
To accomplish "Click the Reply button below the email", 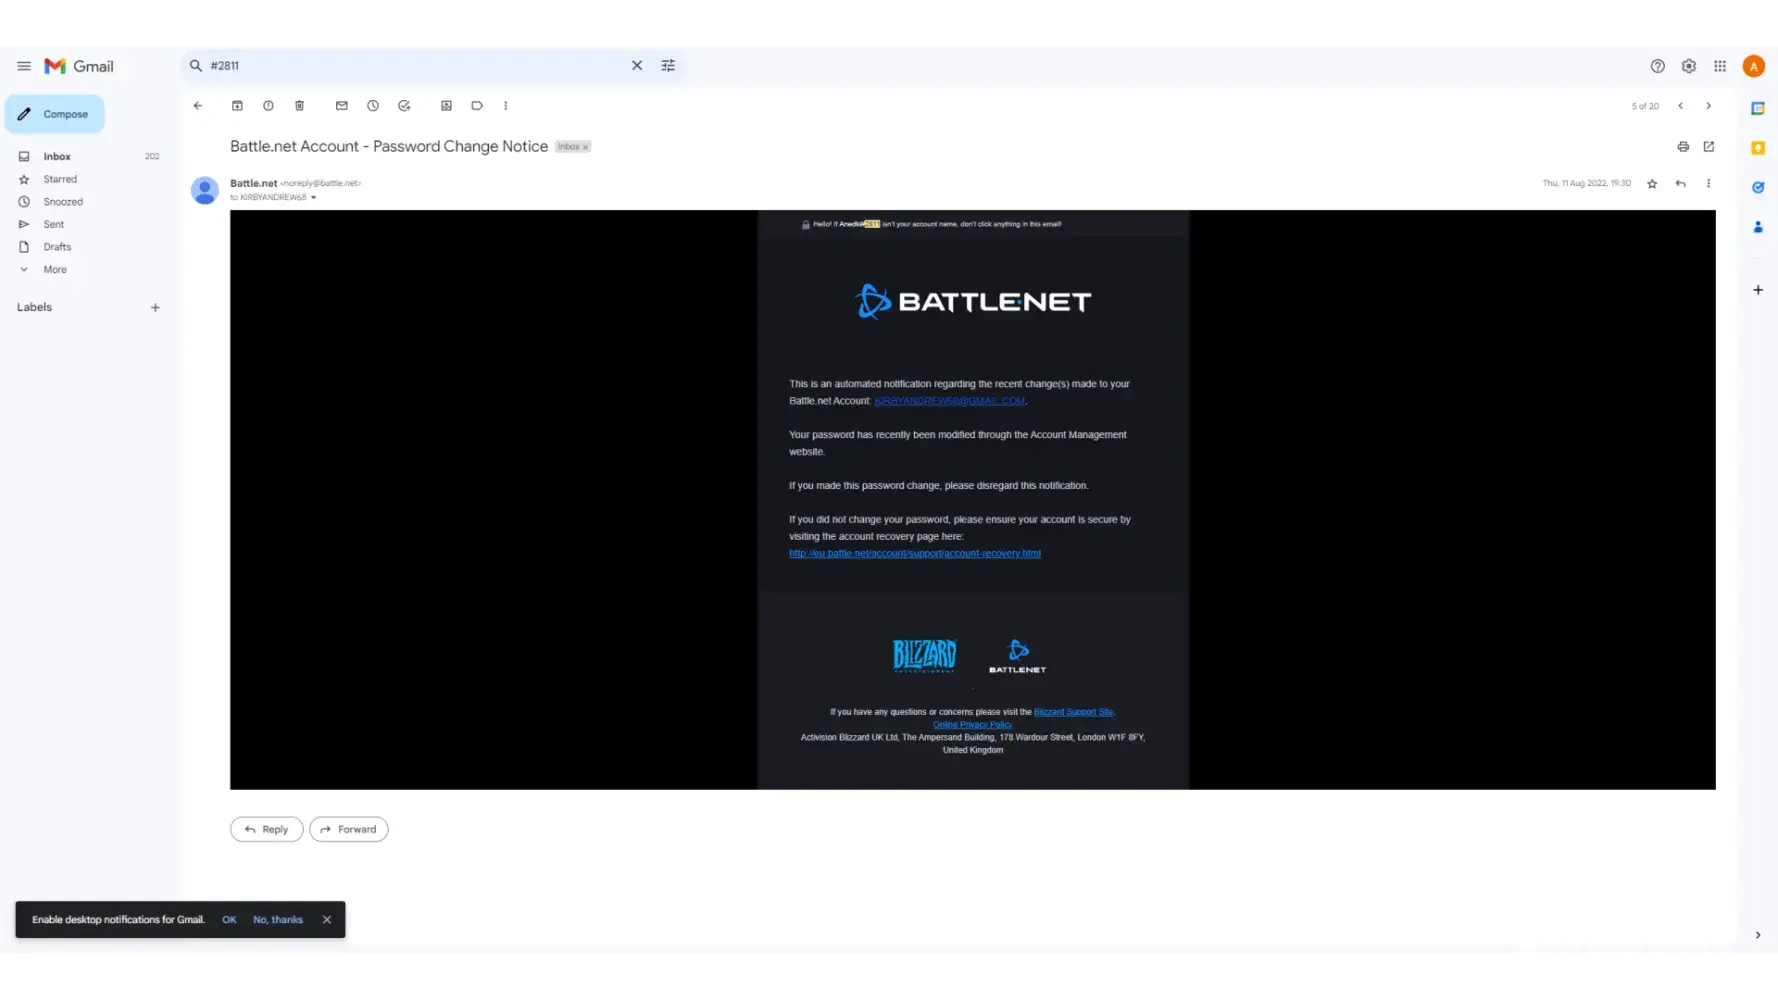I will (266, 829).
